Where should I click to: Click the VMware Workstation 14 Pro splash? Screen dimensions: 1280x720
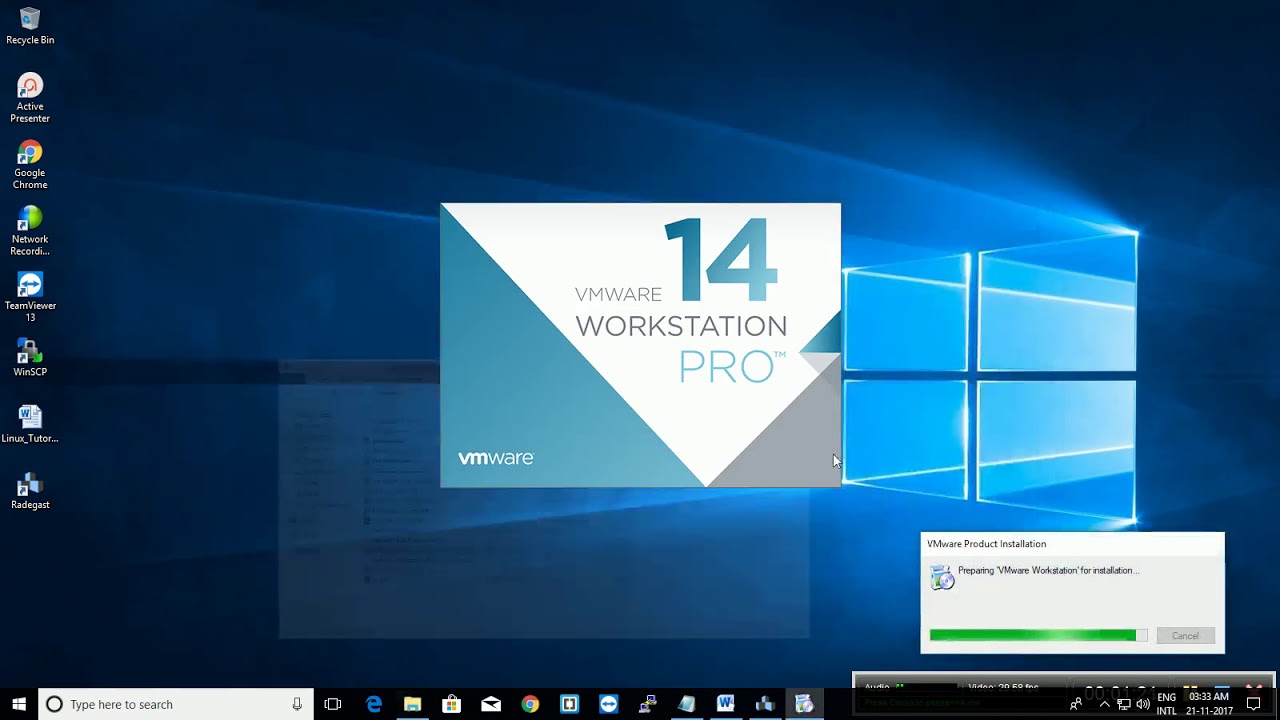click(x=640, y=345)
